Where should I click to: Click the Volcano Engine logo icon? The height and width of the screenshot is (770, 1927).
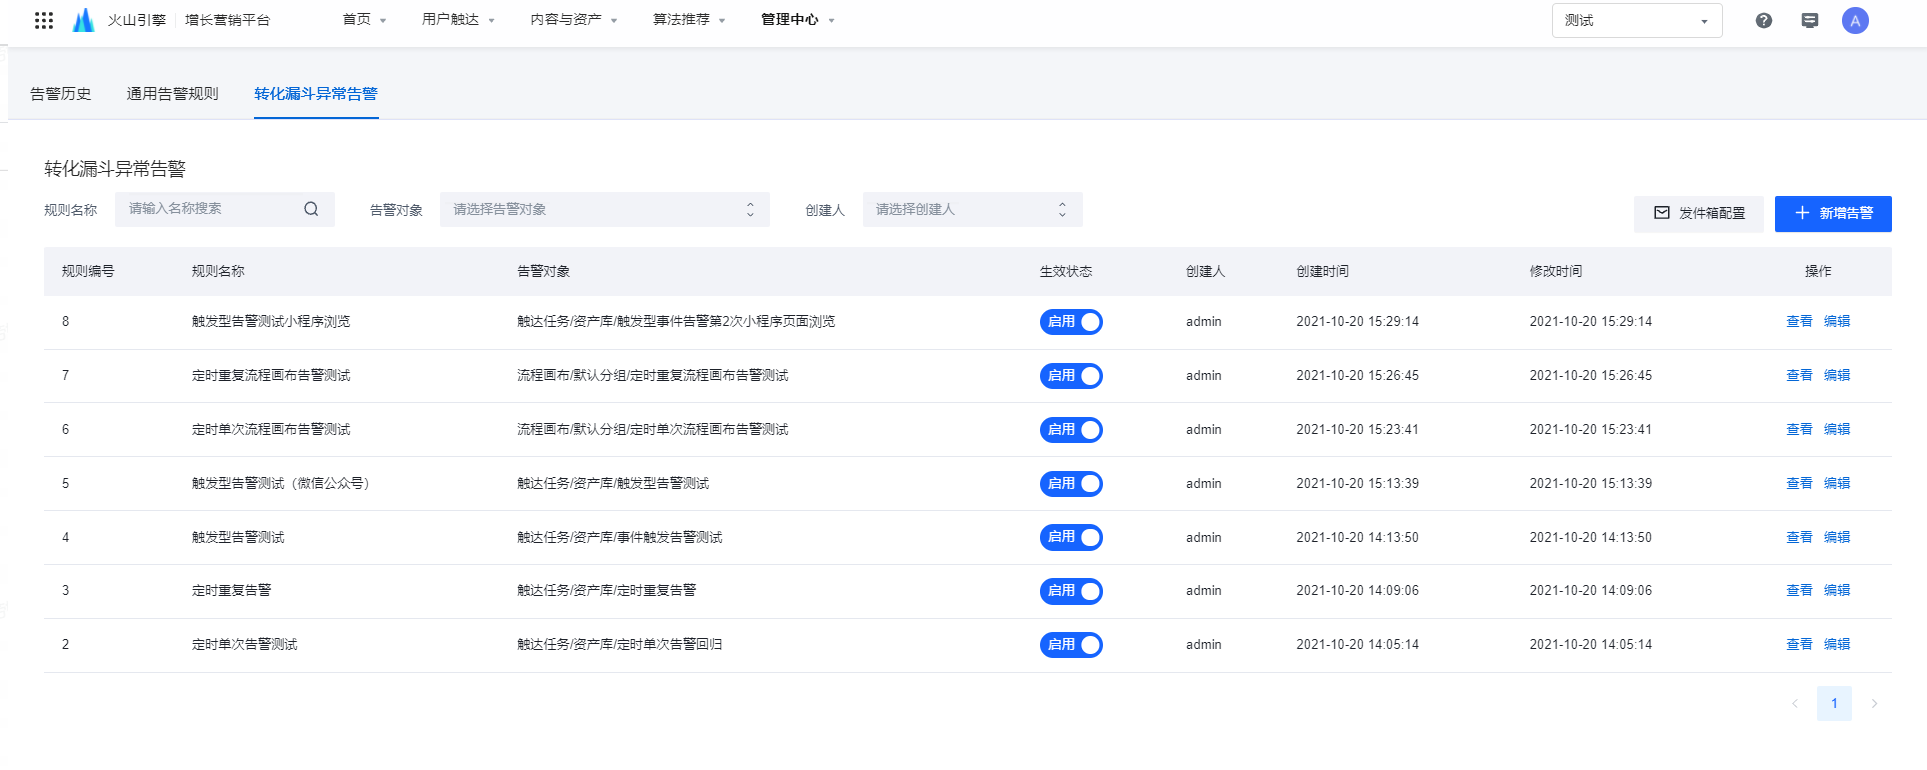[x=84, y=20]
